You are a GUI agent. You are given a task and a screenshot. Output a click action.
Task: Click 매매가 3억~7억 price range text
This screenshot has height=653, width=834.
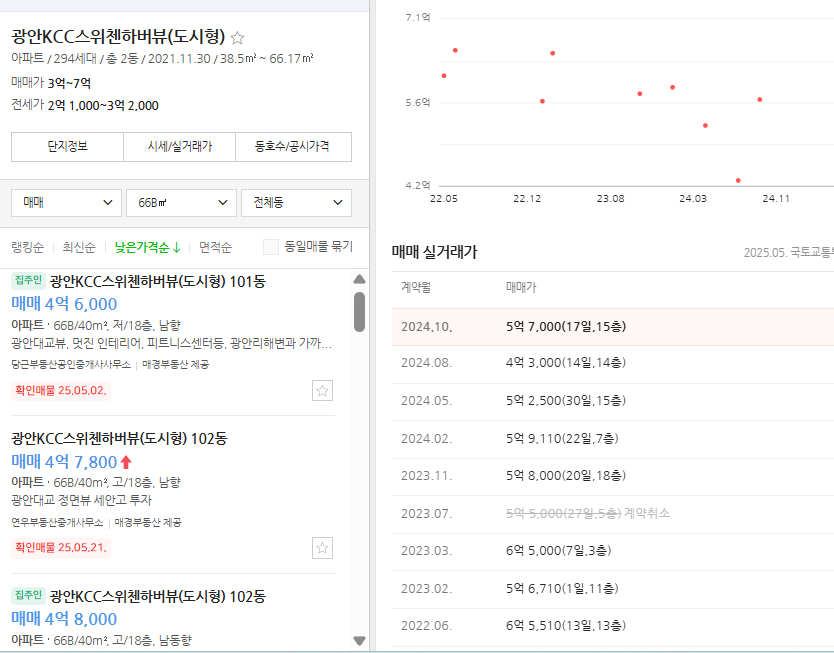51,83
